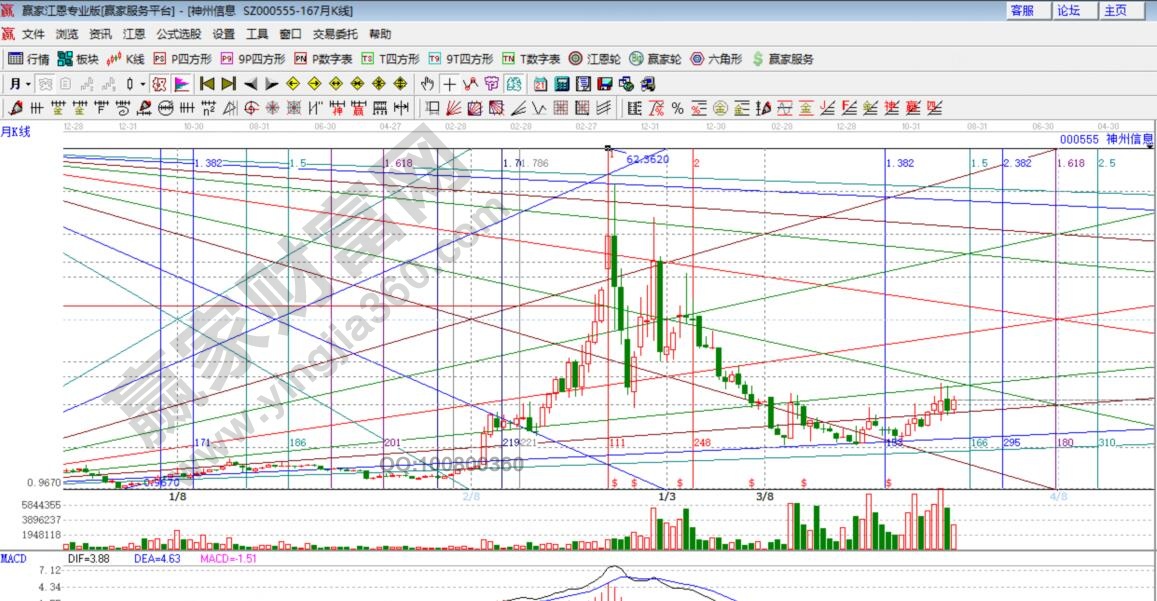Open the 行情 market quotes view

[29, 59]
